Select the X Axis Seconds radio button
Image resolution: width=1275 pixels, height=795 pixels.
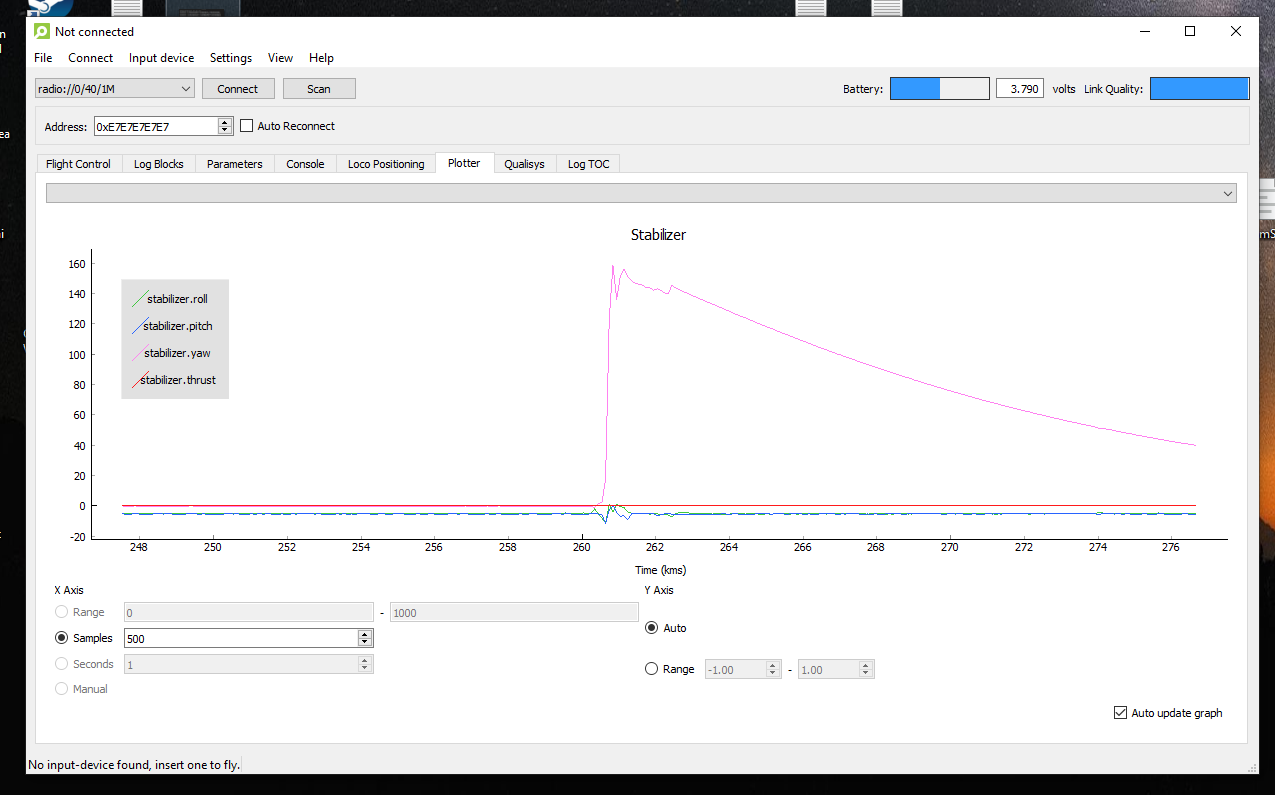(62, 664)
